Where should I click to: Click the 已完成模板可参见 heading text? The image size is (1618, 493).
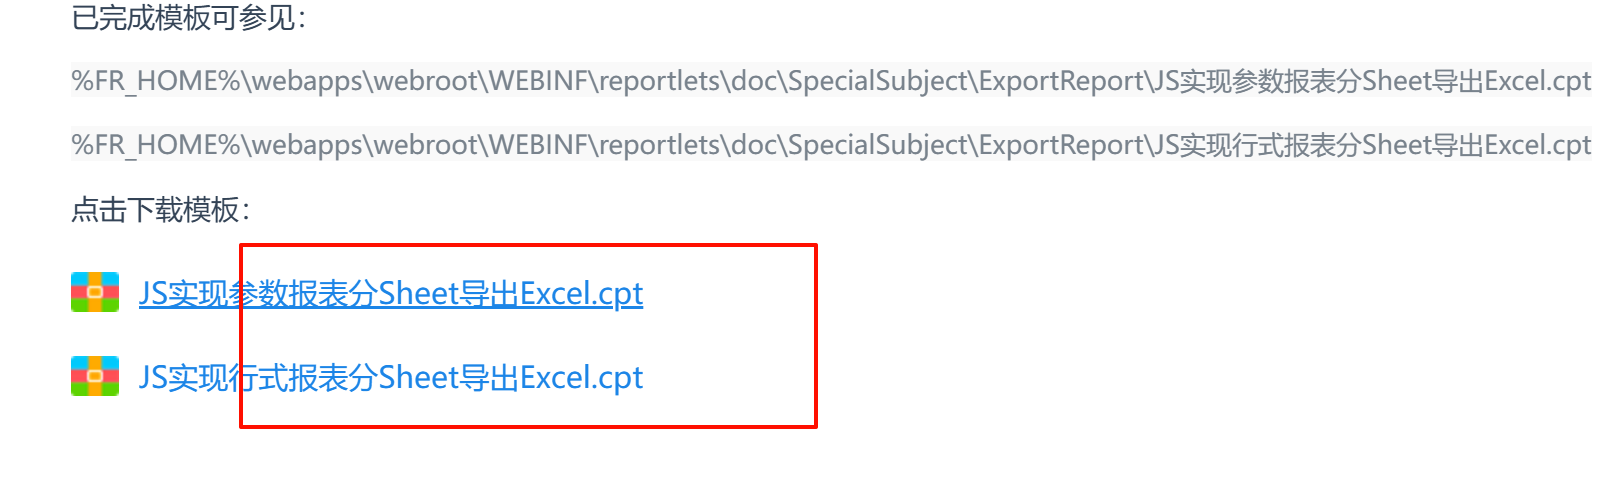pos(188,17)
